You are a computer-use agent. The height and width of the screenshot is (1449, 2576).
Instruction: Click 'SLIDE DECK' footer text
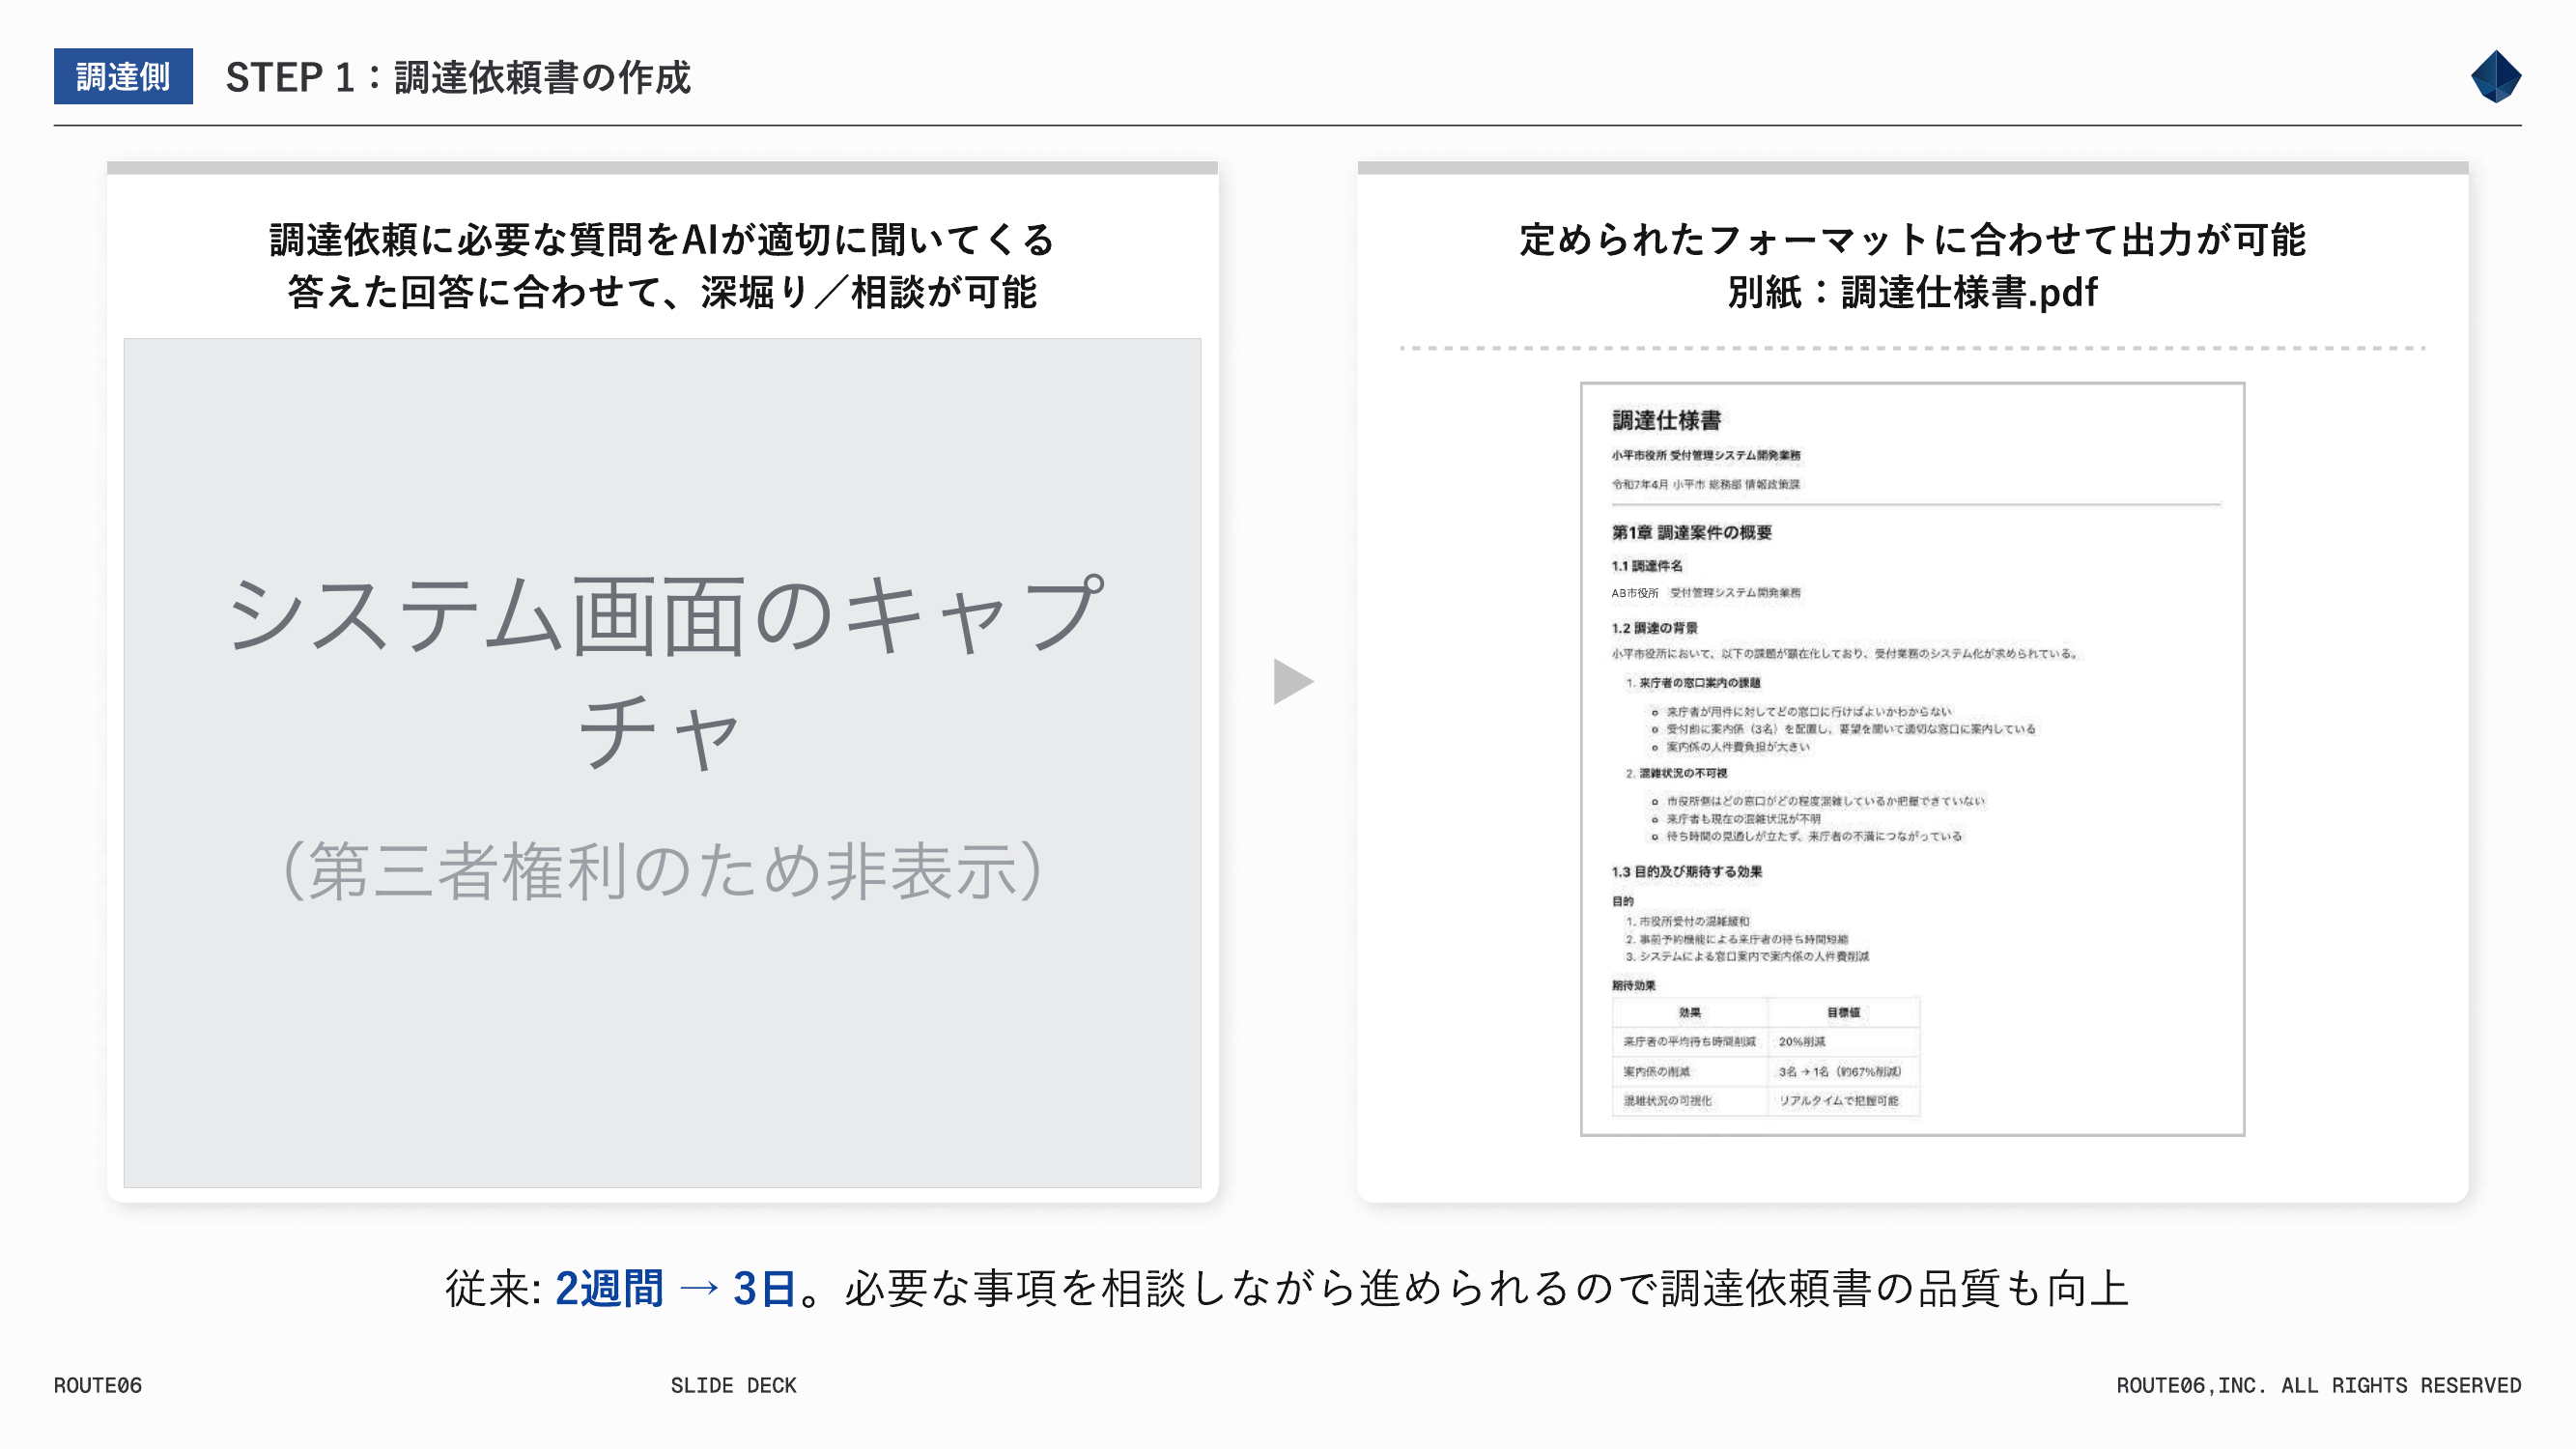tap(733, 1385)
